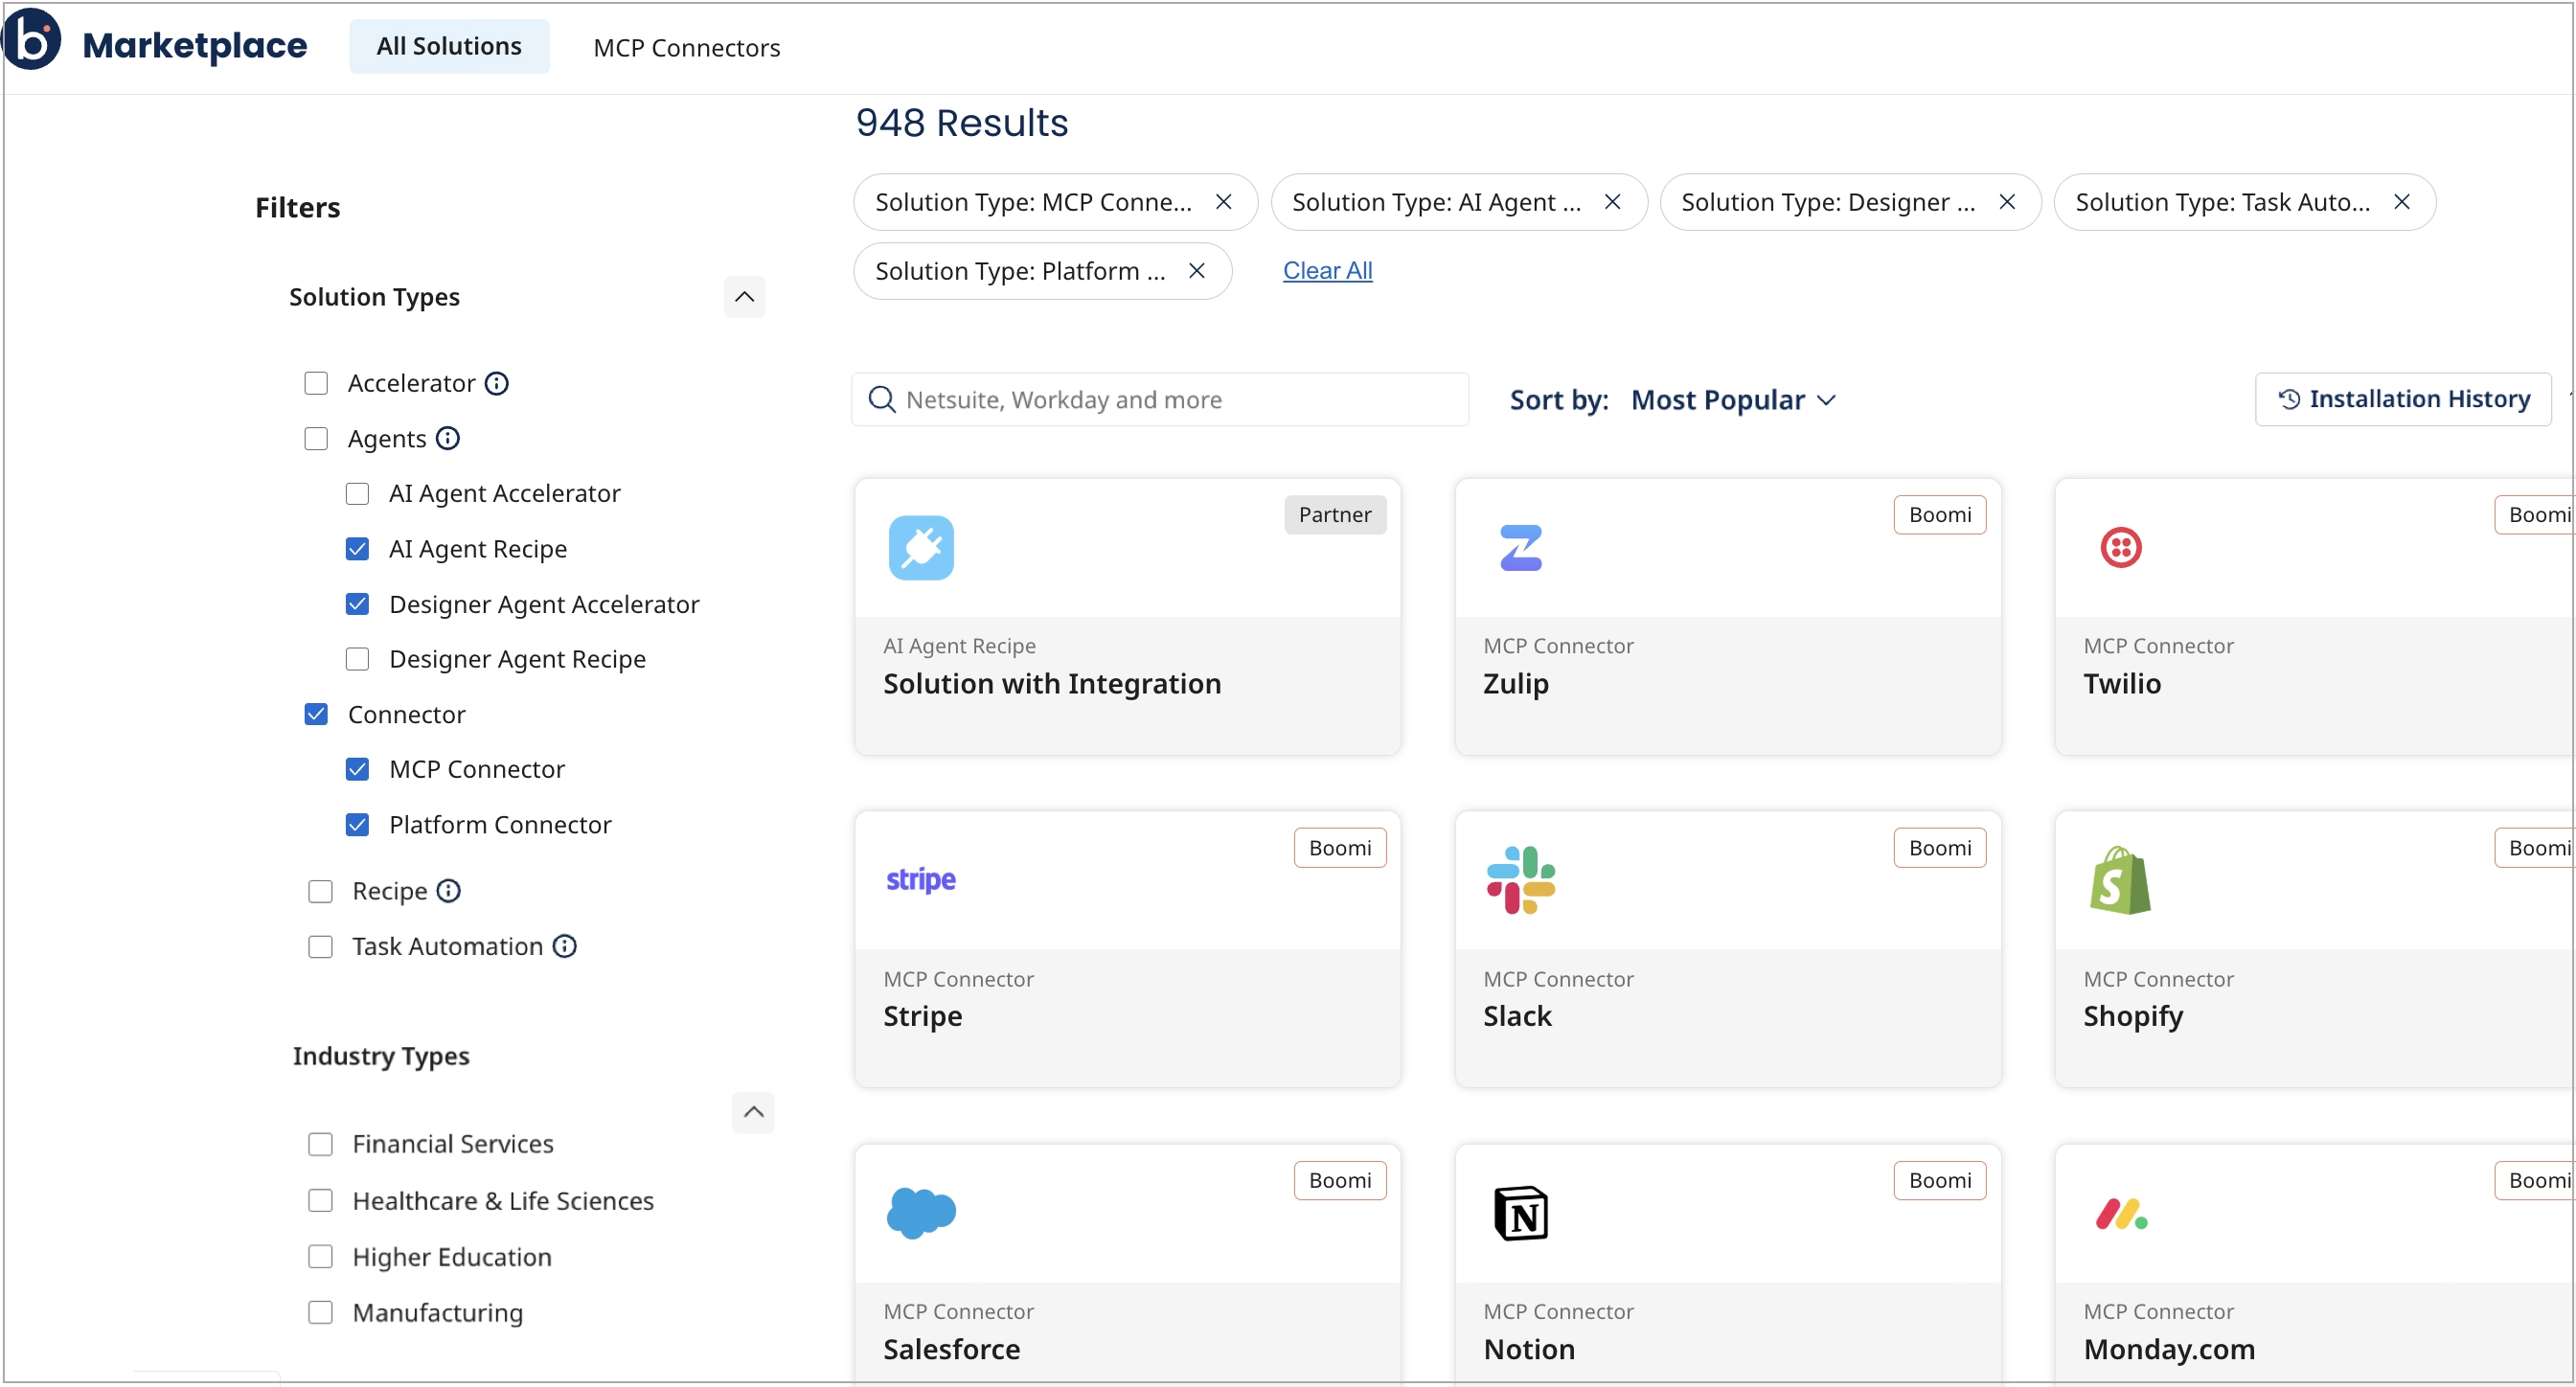Check the Agents checkbox

(316, 438)
